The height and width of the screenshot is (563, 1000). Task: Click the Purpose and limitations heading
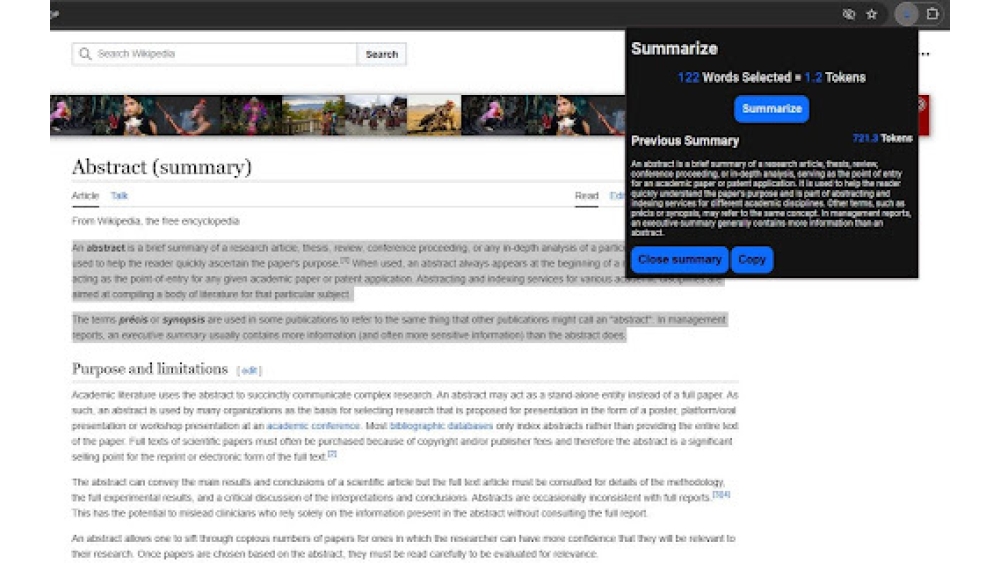[x=150, y=369]
